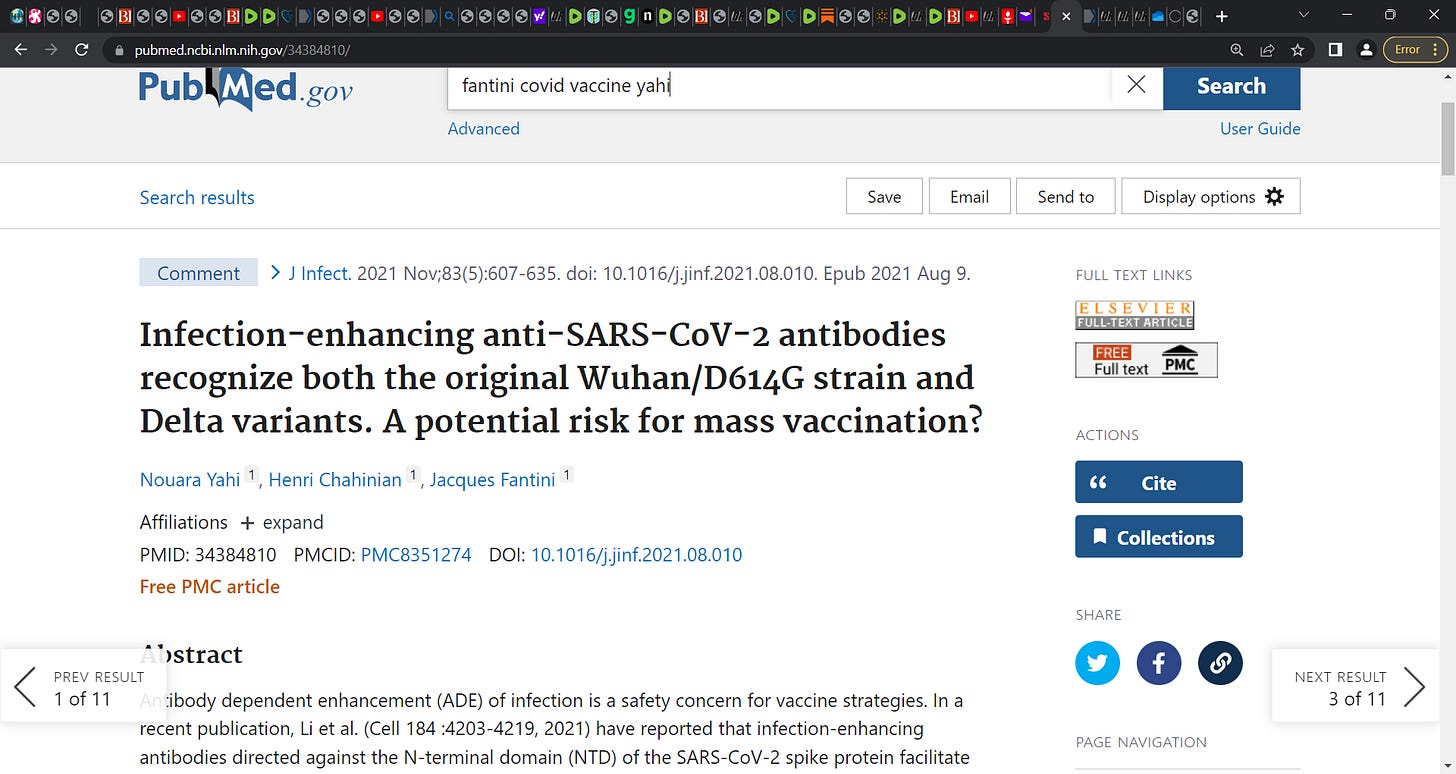Advance to Next Result 3 of 11
Image resolution: width=1456 pixels, height=774 pixels.
pyautogui.click(x=1356, y=686)
